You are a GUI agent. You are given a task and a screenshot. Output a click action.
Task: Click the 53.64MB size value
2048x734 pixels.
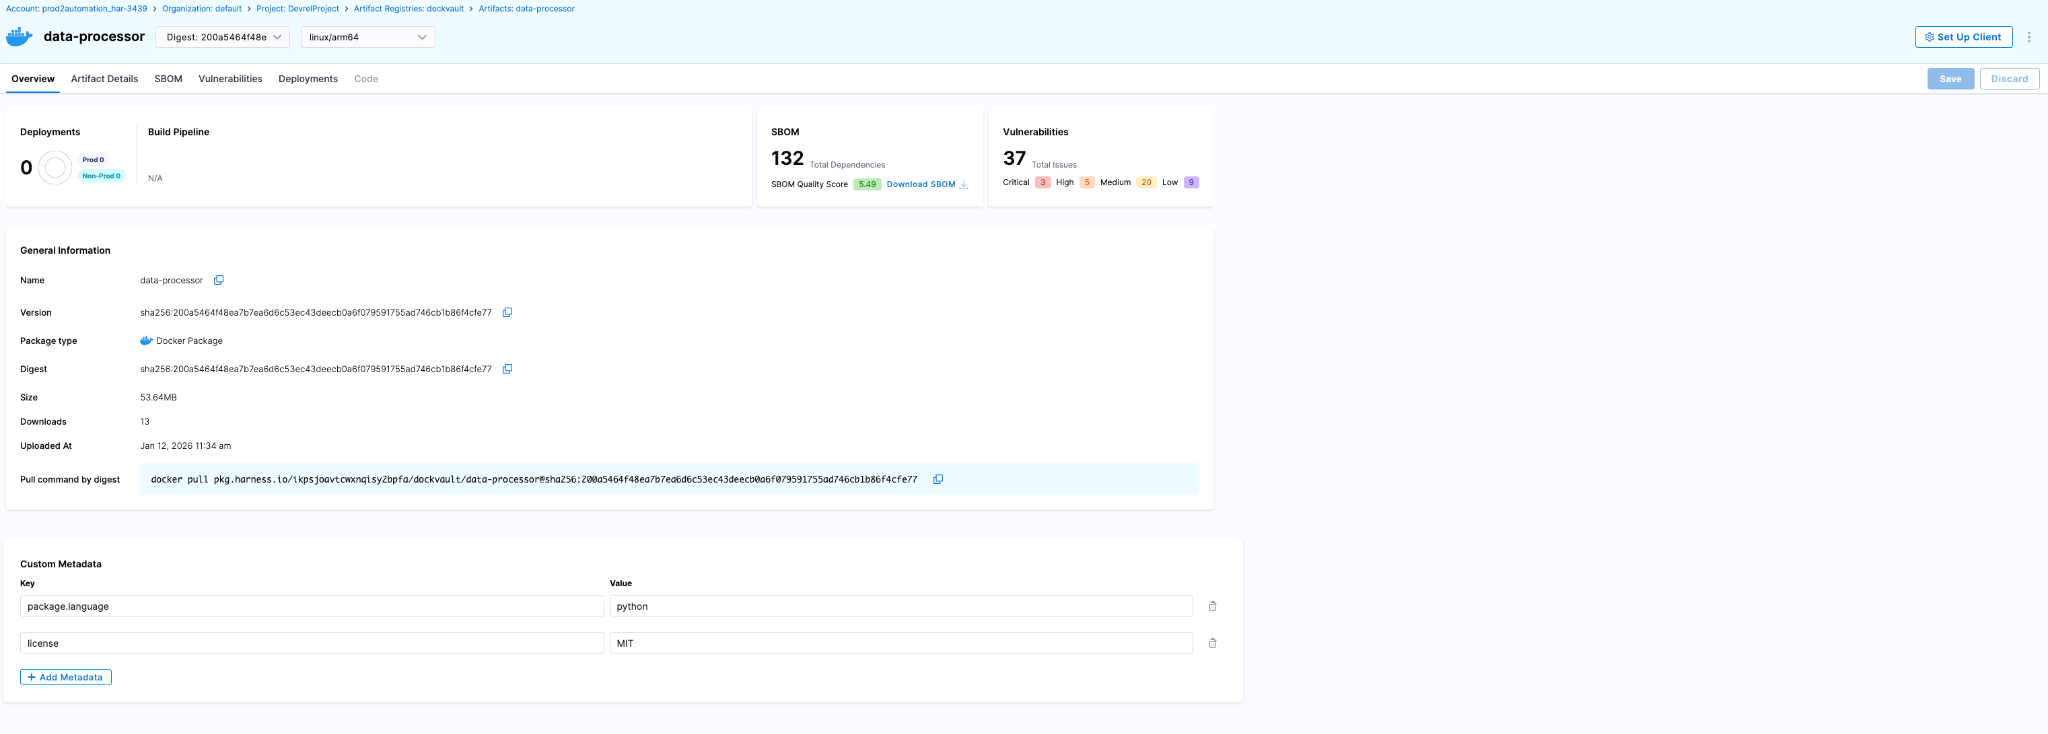(158, 397)
